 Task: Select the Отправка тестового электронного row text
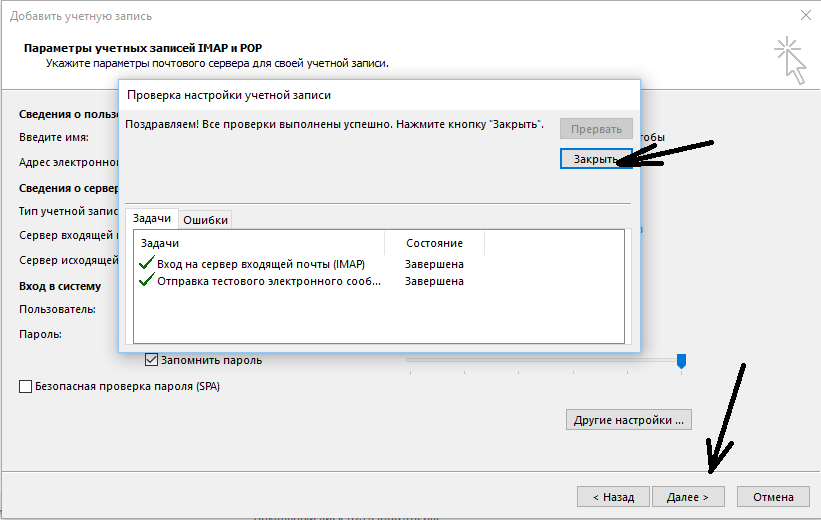[x=269, y=281]
